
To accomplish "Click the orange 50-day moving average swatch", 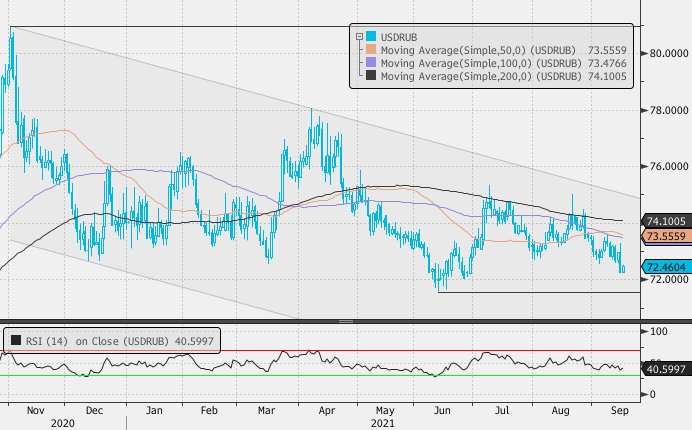I will [371, 50].
